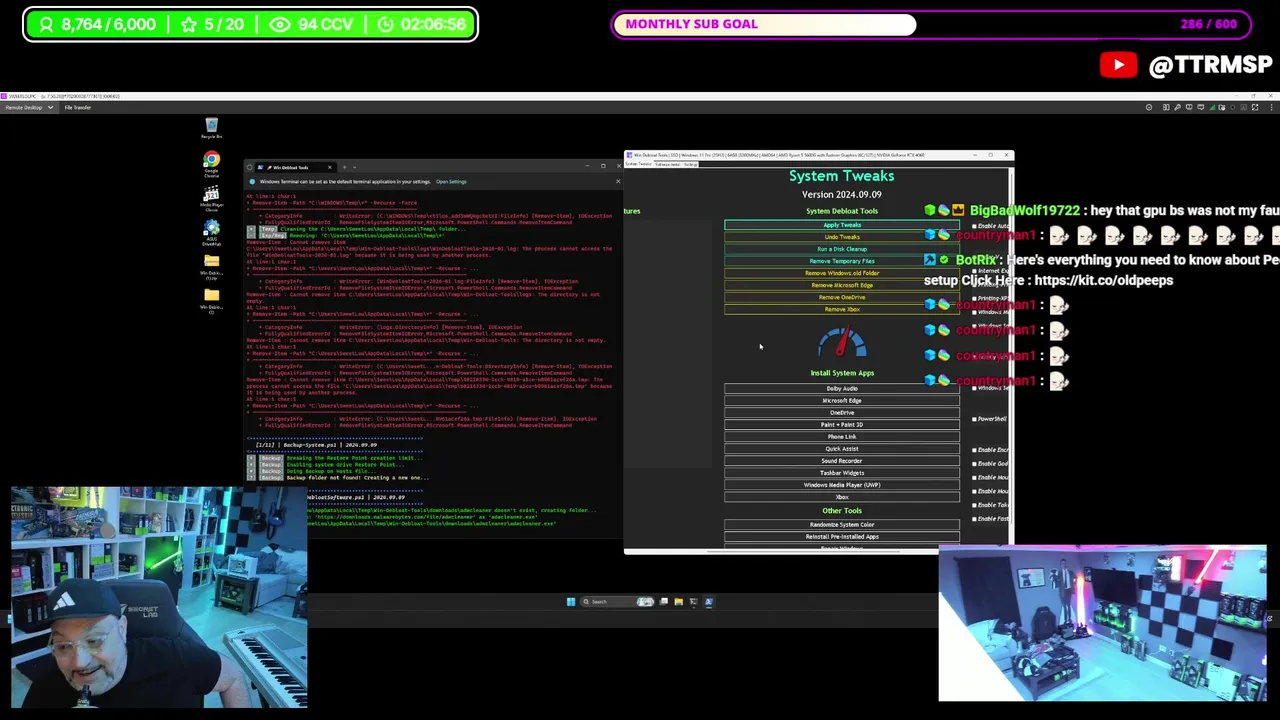Image resolution: width=1280 pixels, height=720 pixels.
Task: Open Task View from the taskbar
Action: click(x=664, y=602)
